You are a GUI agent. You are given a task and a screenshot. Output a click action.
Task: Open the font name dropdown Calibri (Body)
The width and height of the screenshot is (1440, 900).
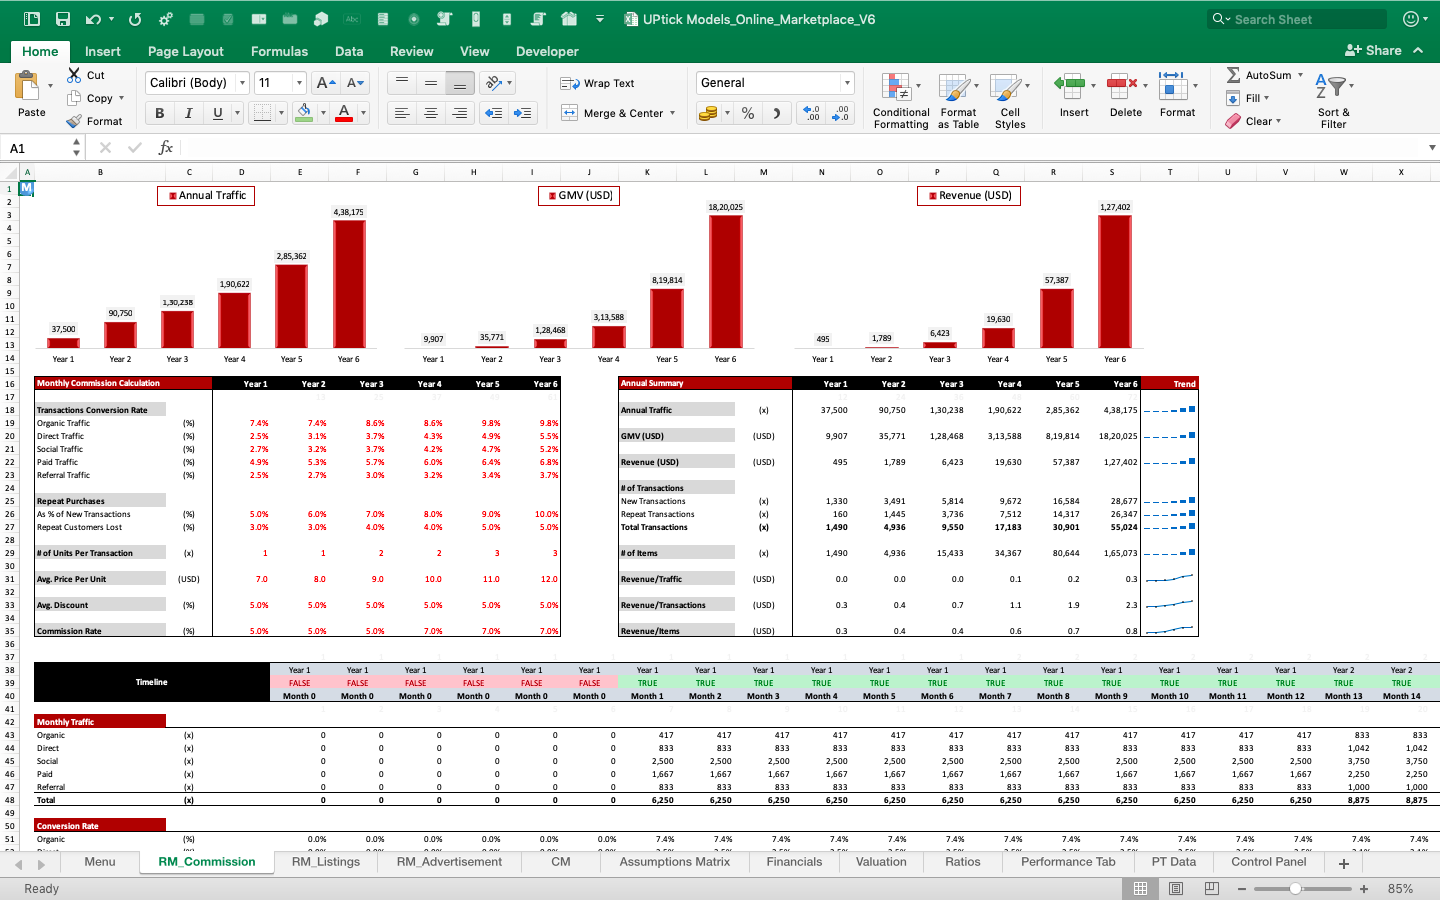[242, 83]
